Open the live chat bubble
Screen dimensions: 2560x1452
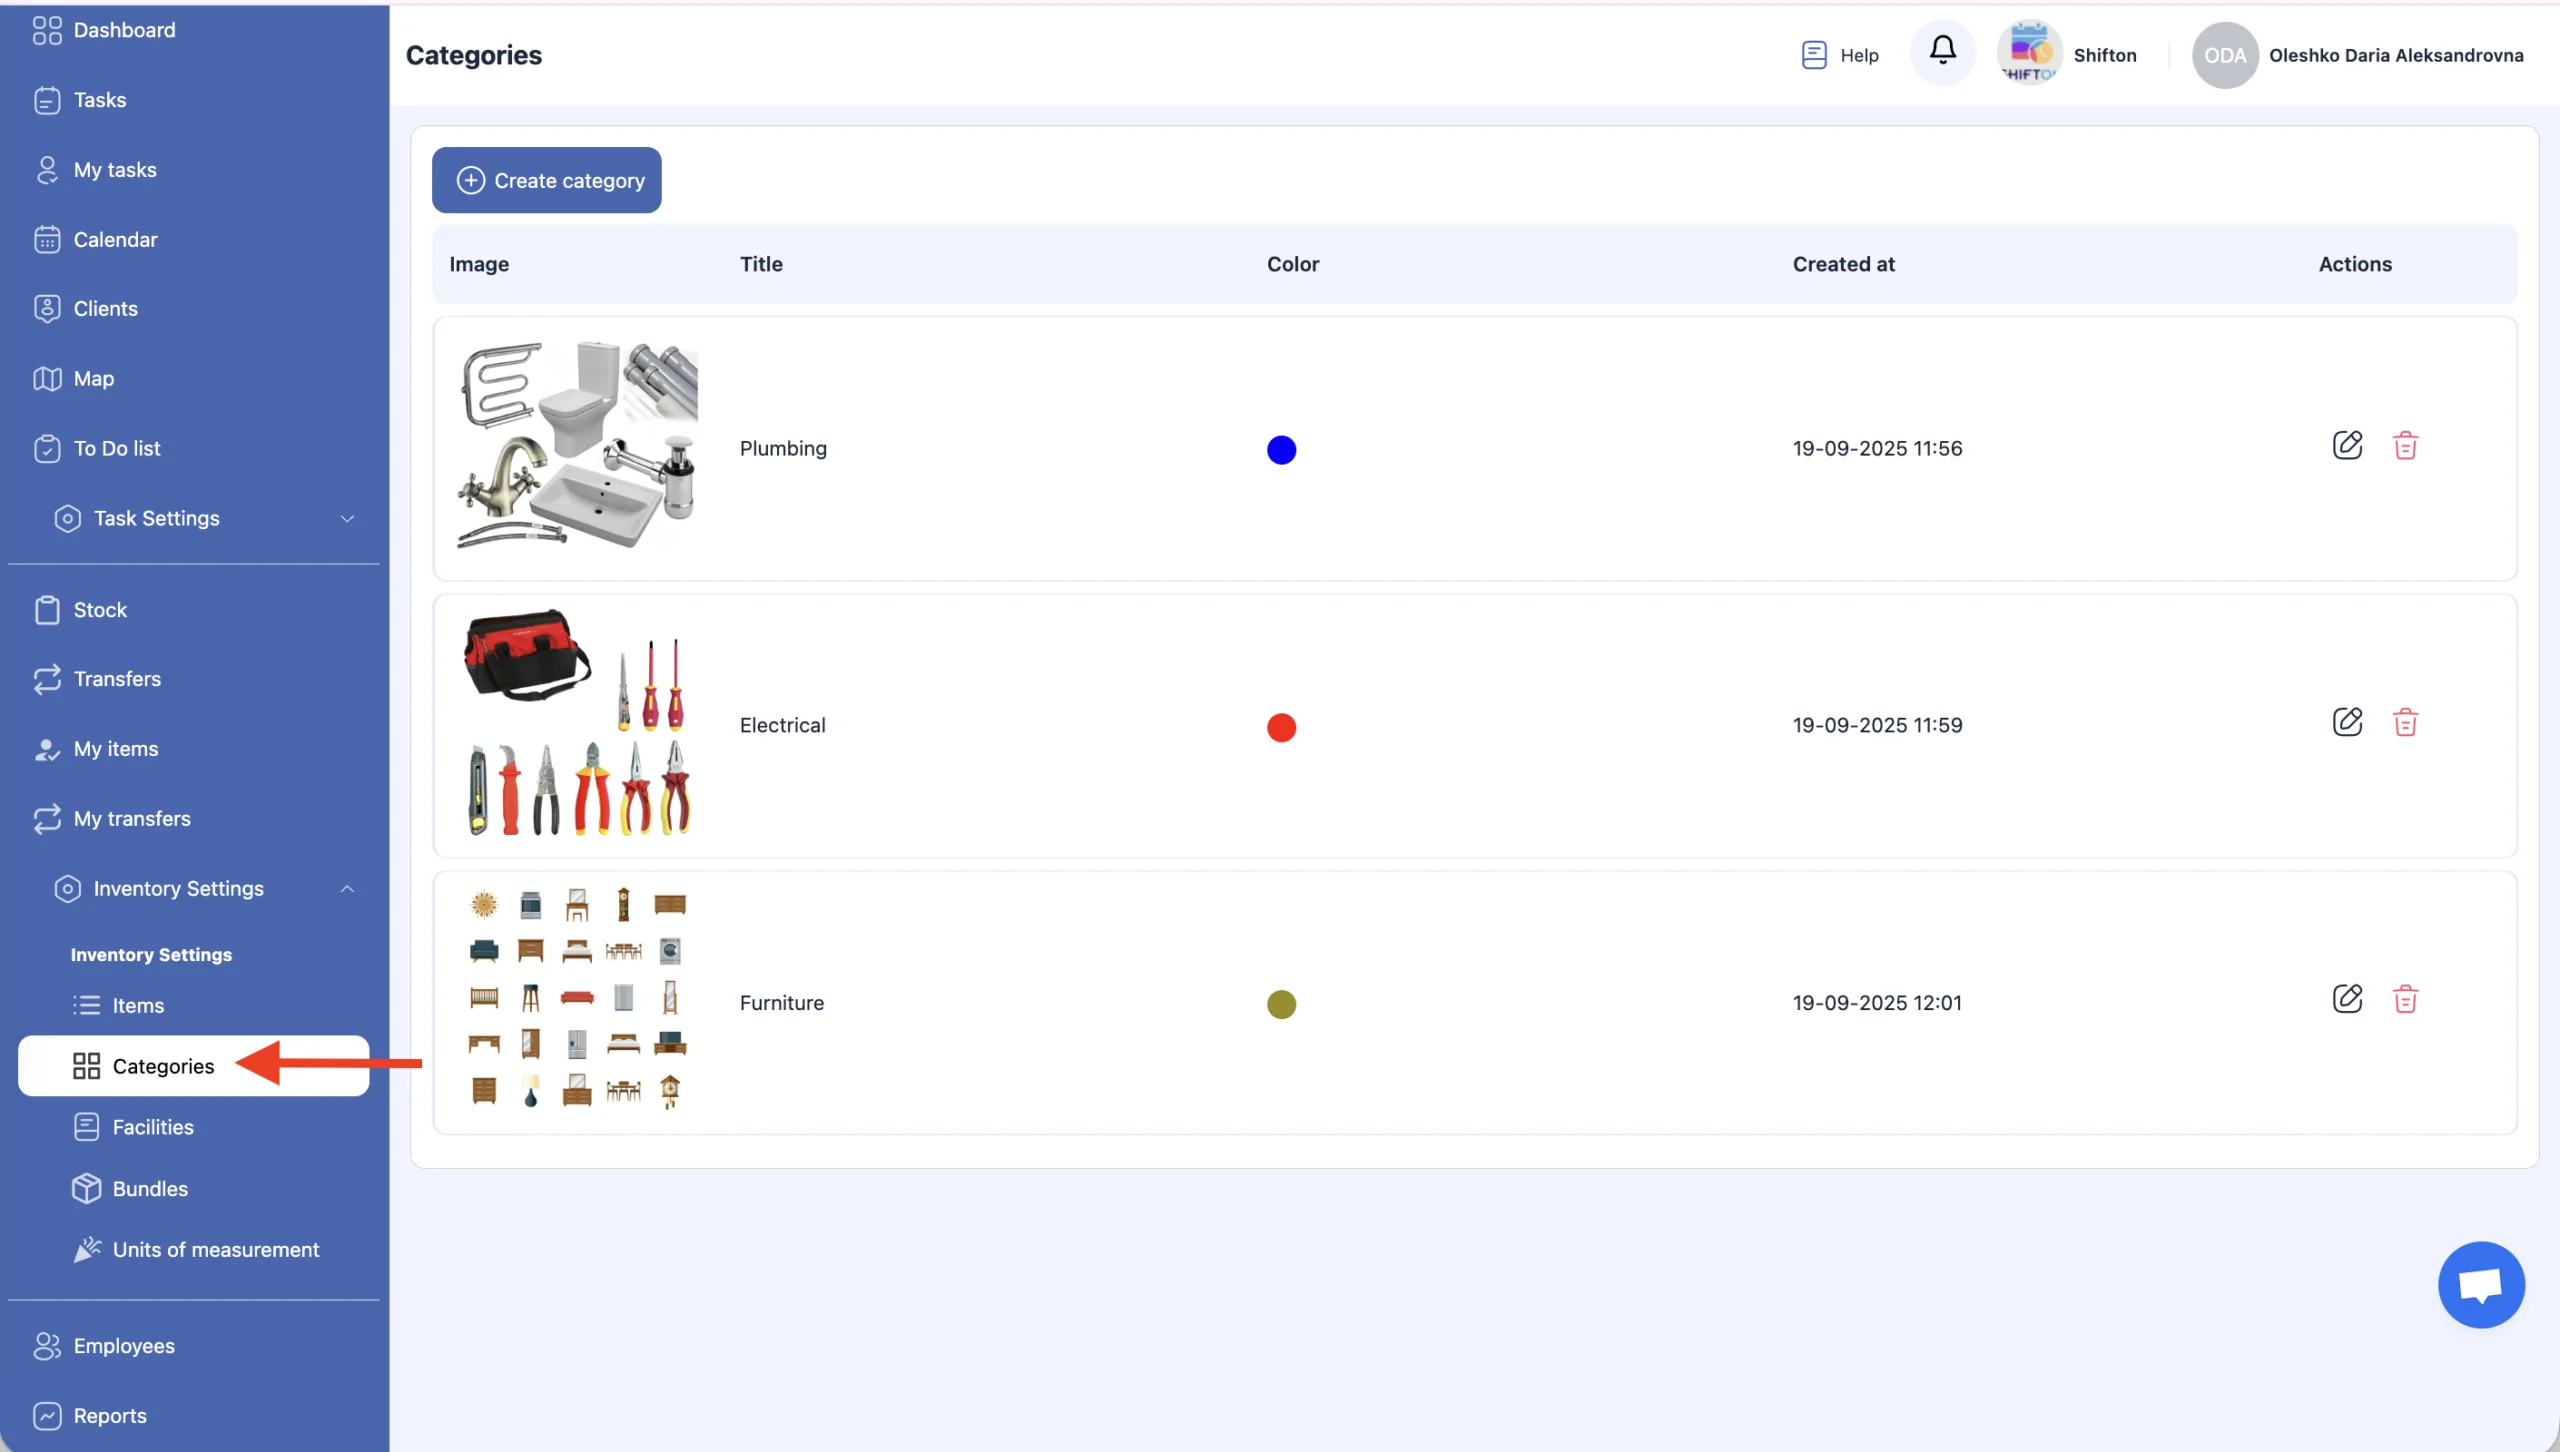click(2481, 1285)
